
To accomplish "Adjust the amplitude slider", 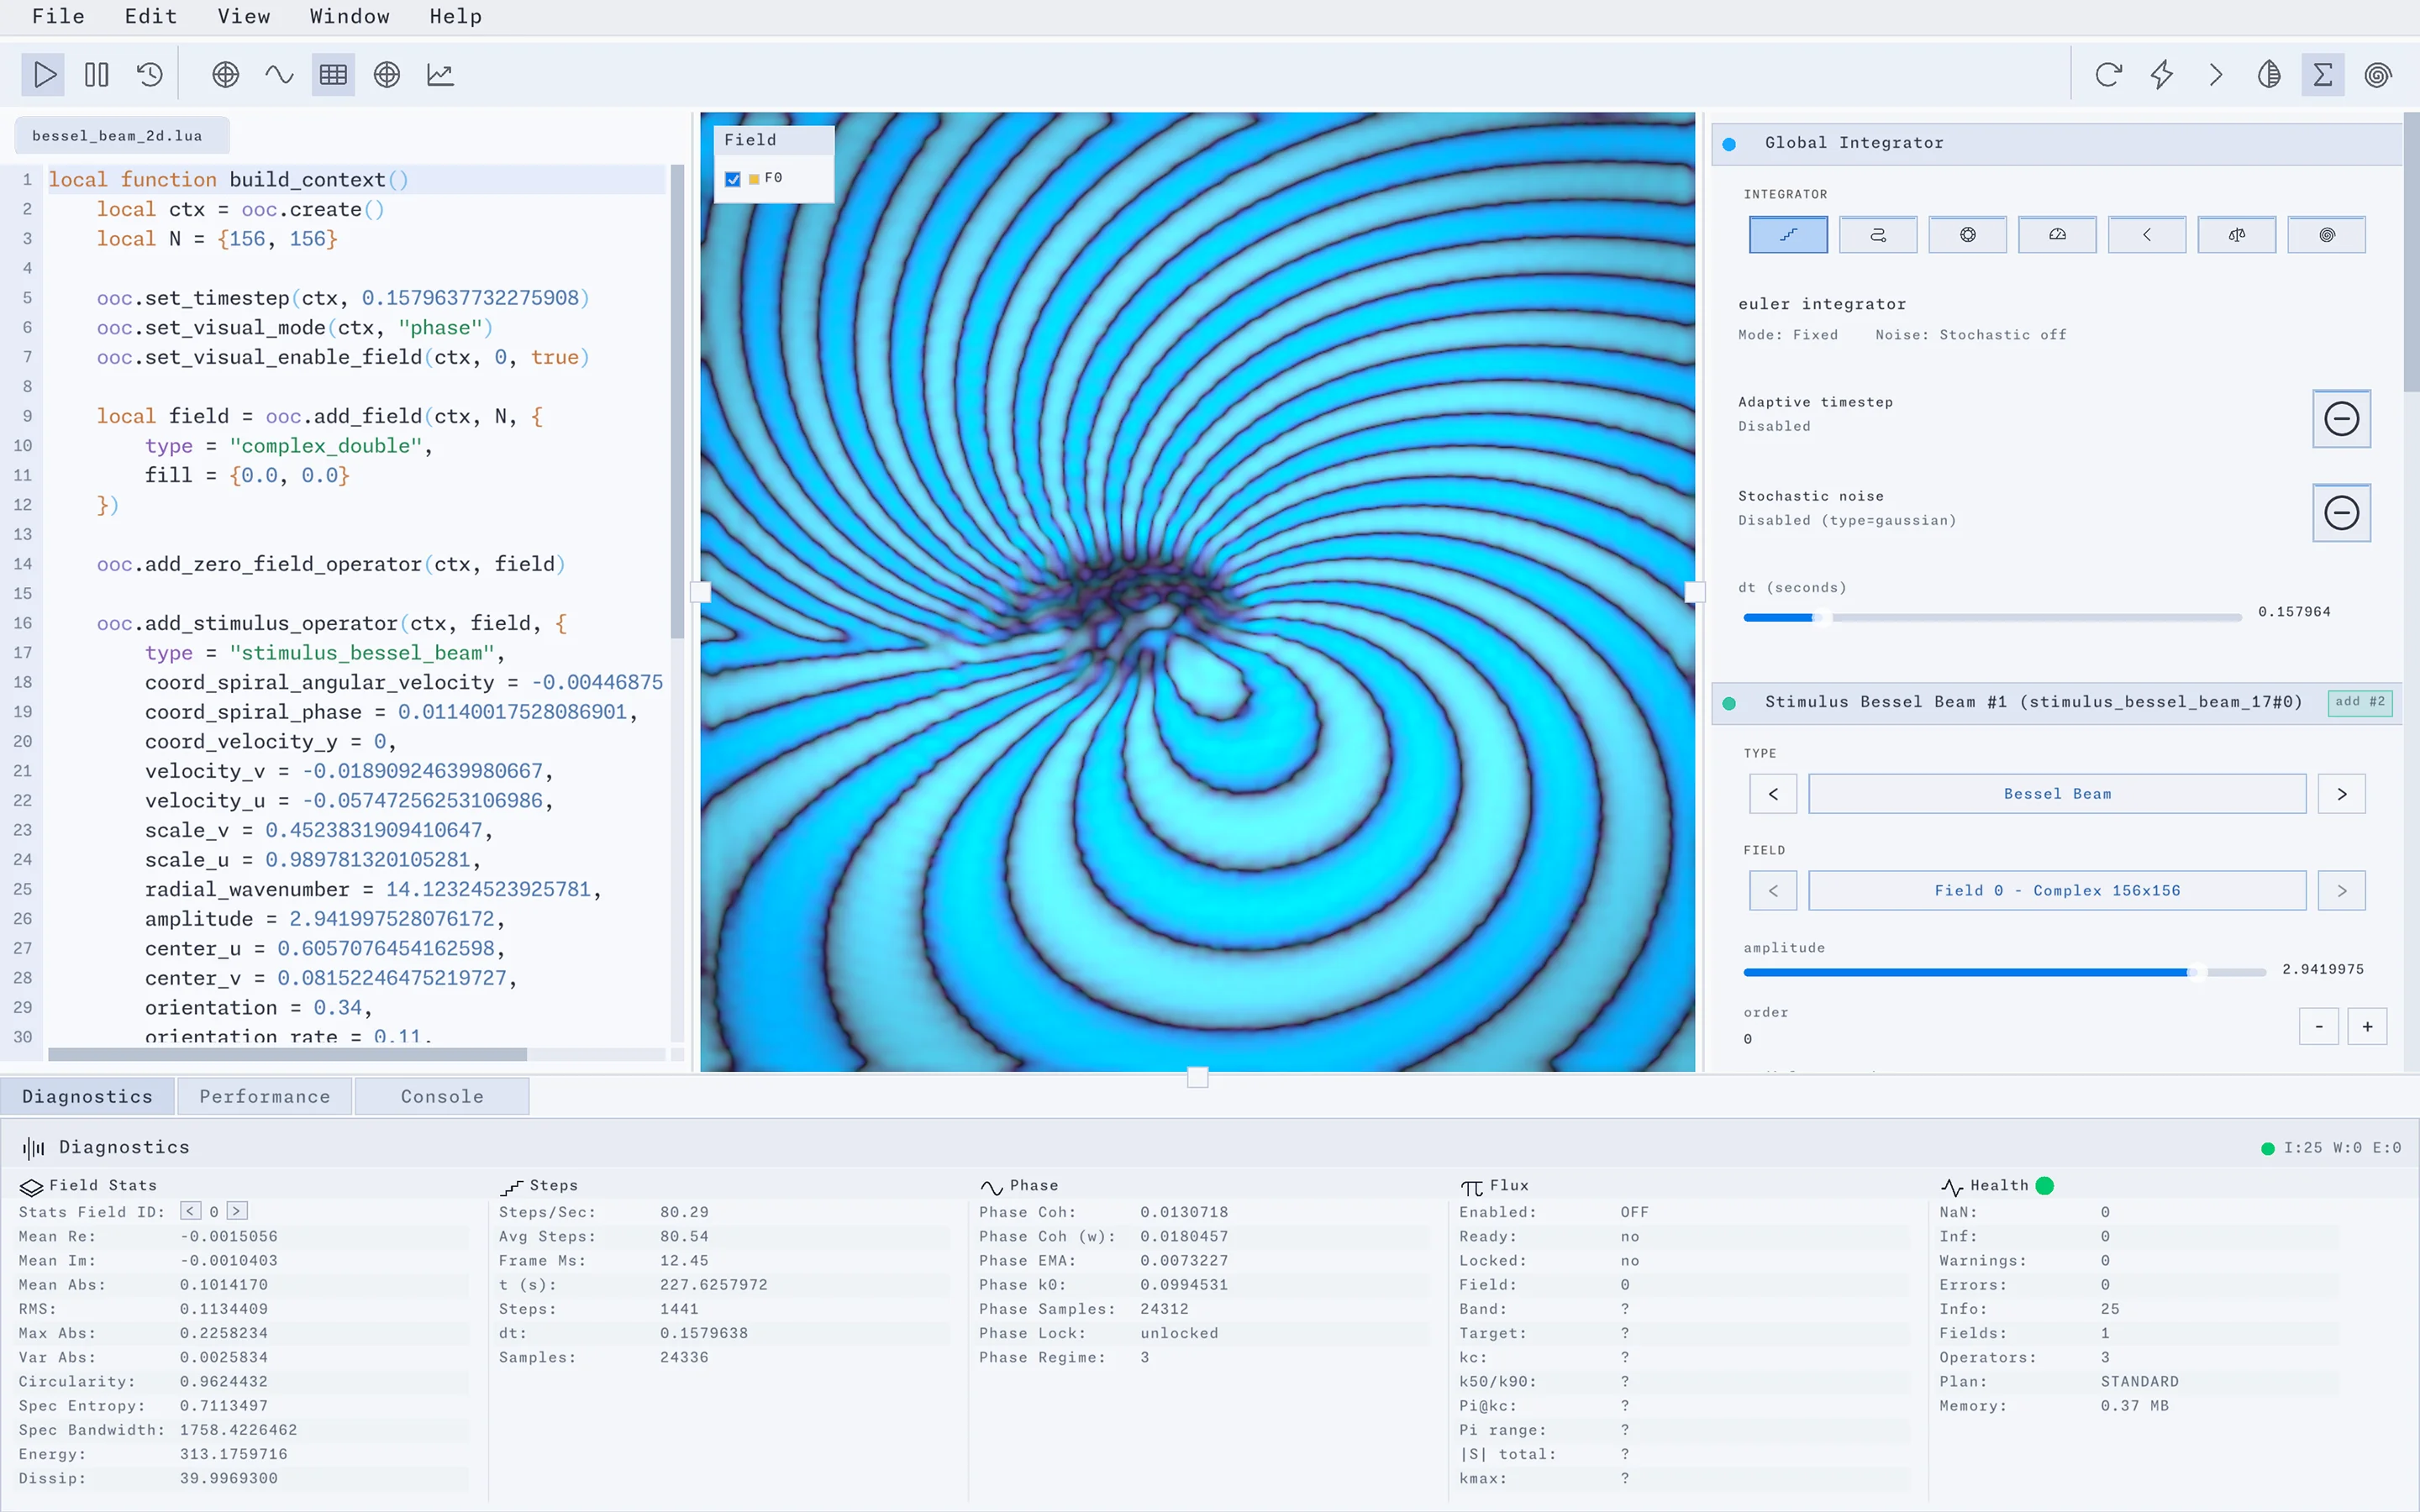I will (x=2004, y=972).
